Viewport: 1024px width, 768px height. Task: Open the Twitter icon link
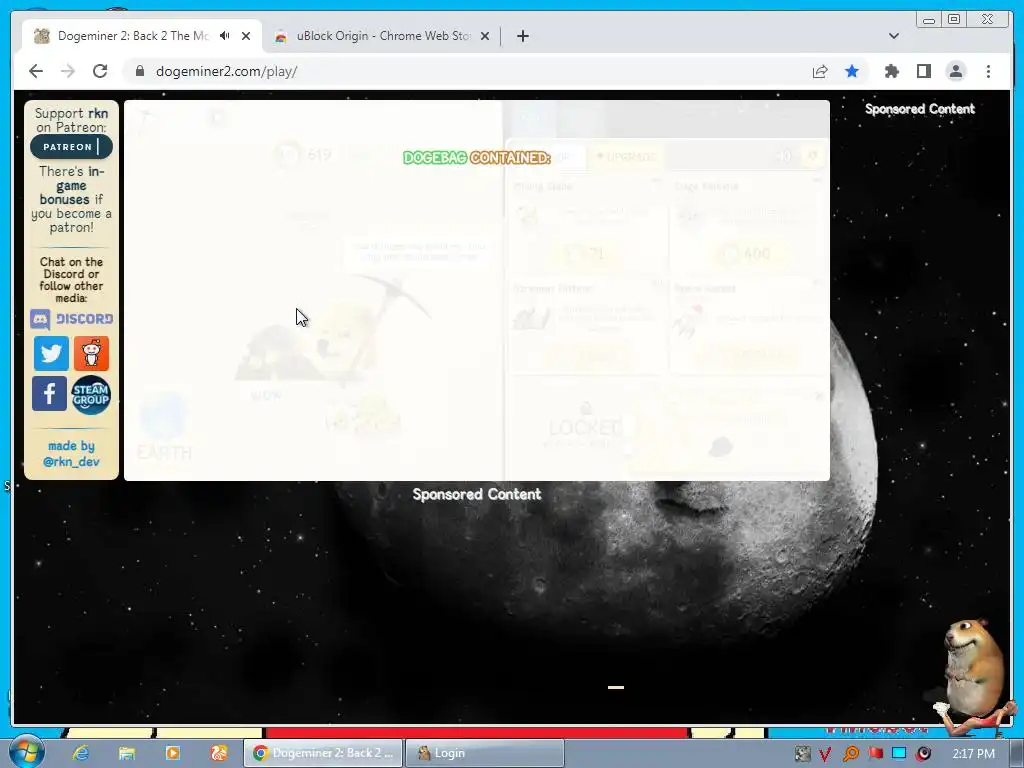pyautogui.click(x=51, y=353)
